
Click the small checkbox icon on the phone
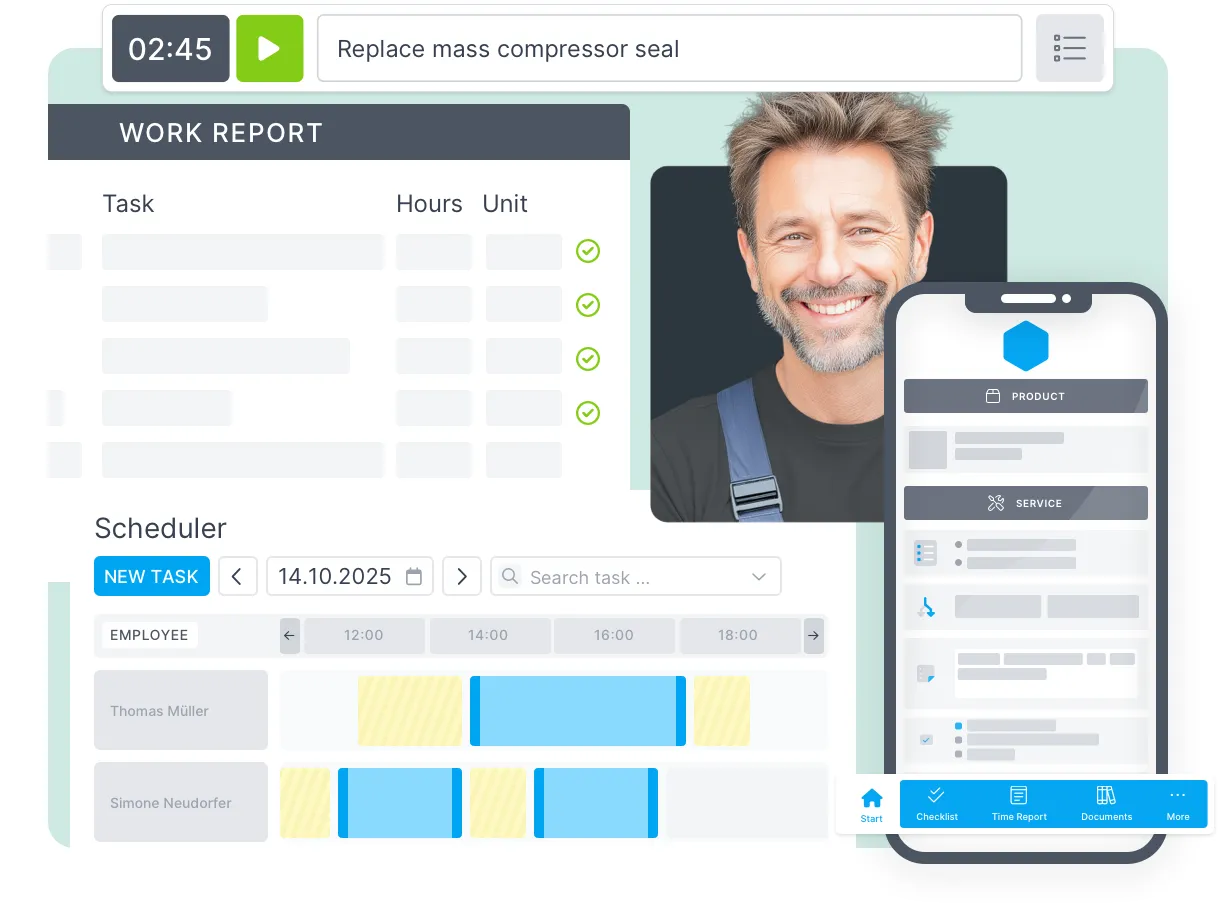[926, 739]
